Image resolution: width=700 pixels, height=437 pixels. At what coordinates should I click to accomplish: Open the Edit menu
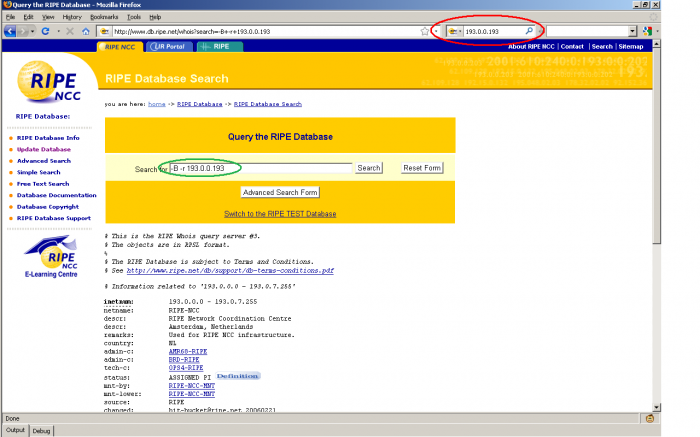[x=28, y=17]
